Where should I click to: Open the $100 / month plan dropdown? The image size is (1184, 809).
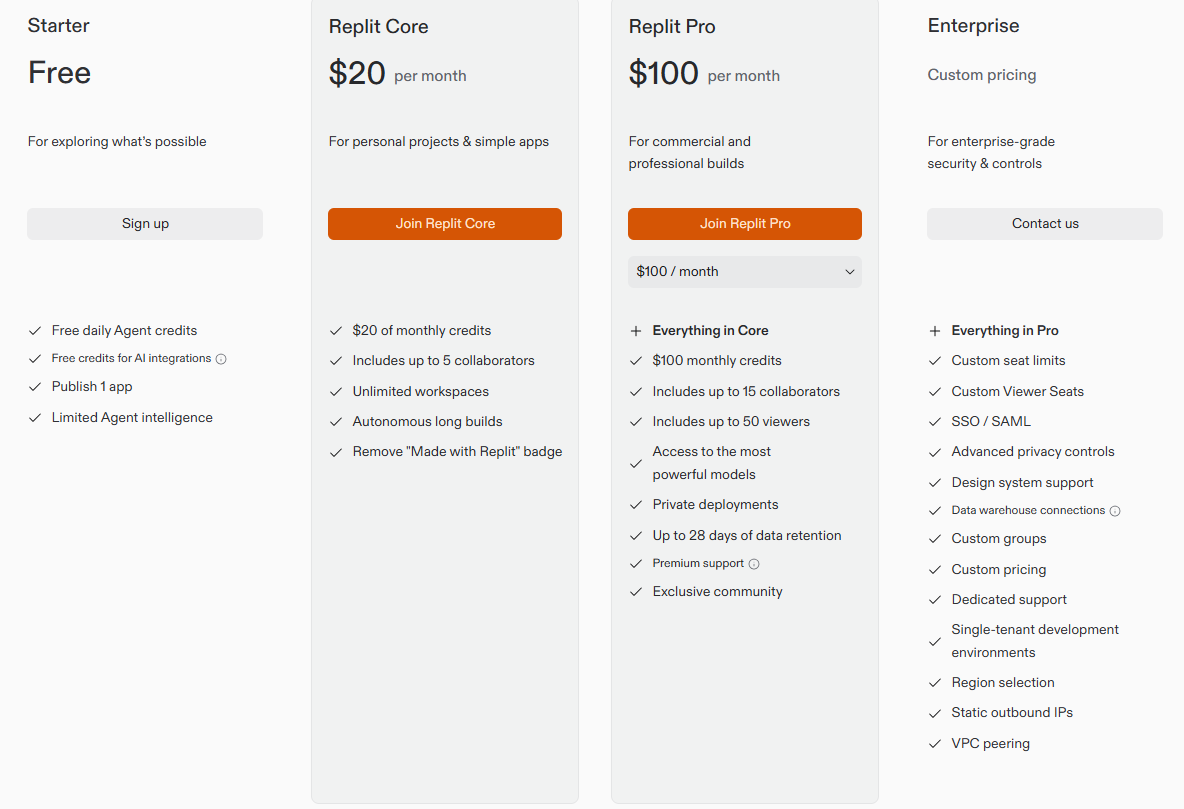[x=744, y=272]
